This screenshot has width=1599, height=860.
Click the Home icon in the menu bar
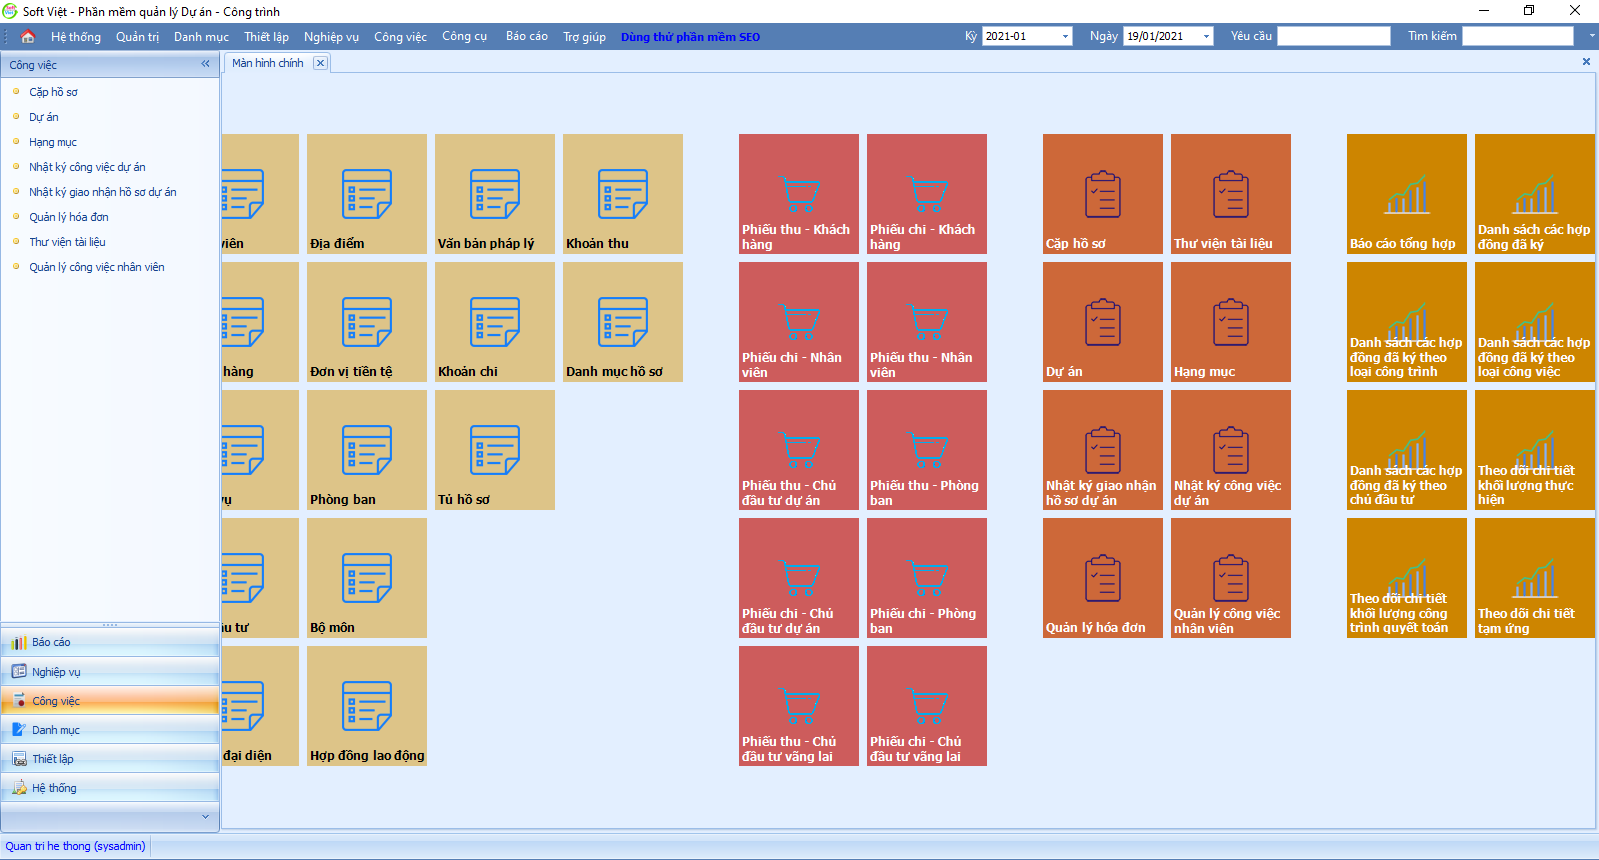[28, 37]
